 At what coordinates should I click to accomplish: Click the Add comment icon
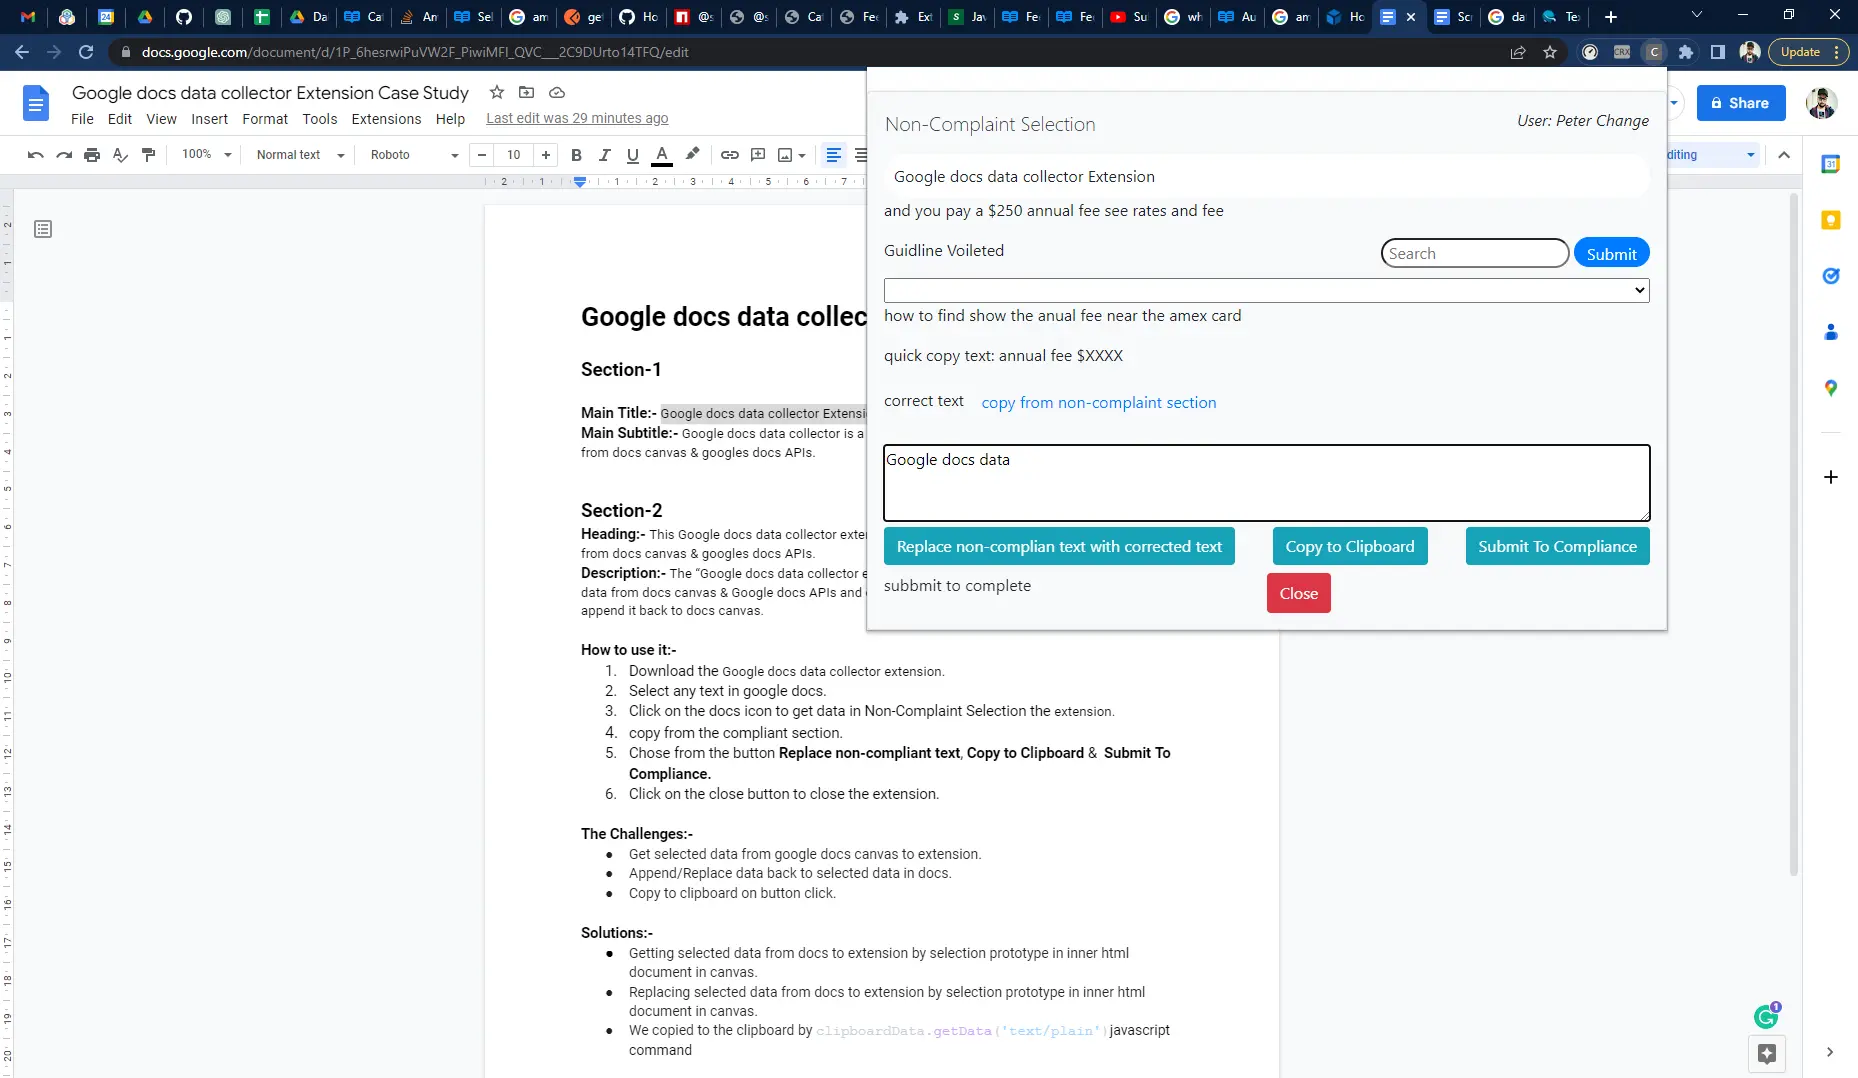tap(758, 155)
